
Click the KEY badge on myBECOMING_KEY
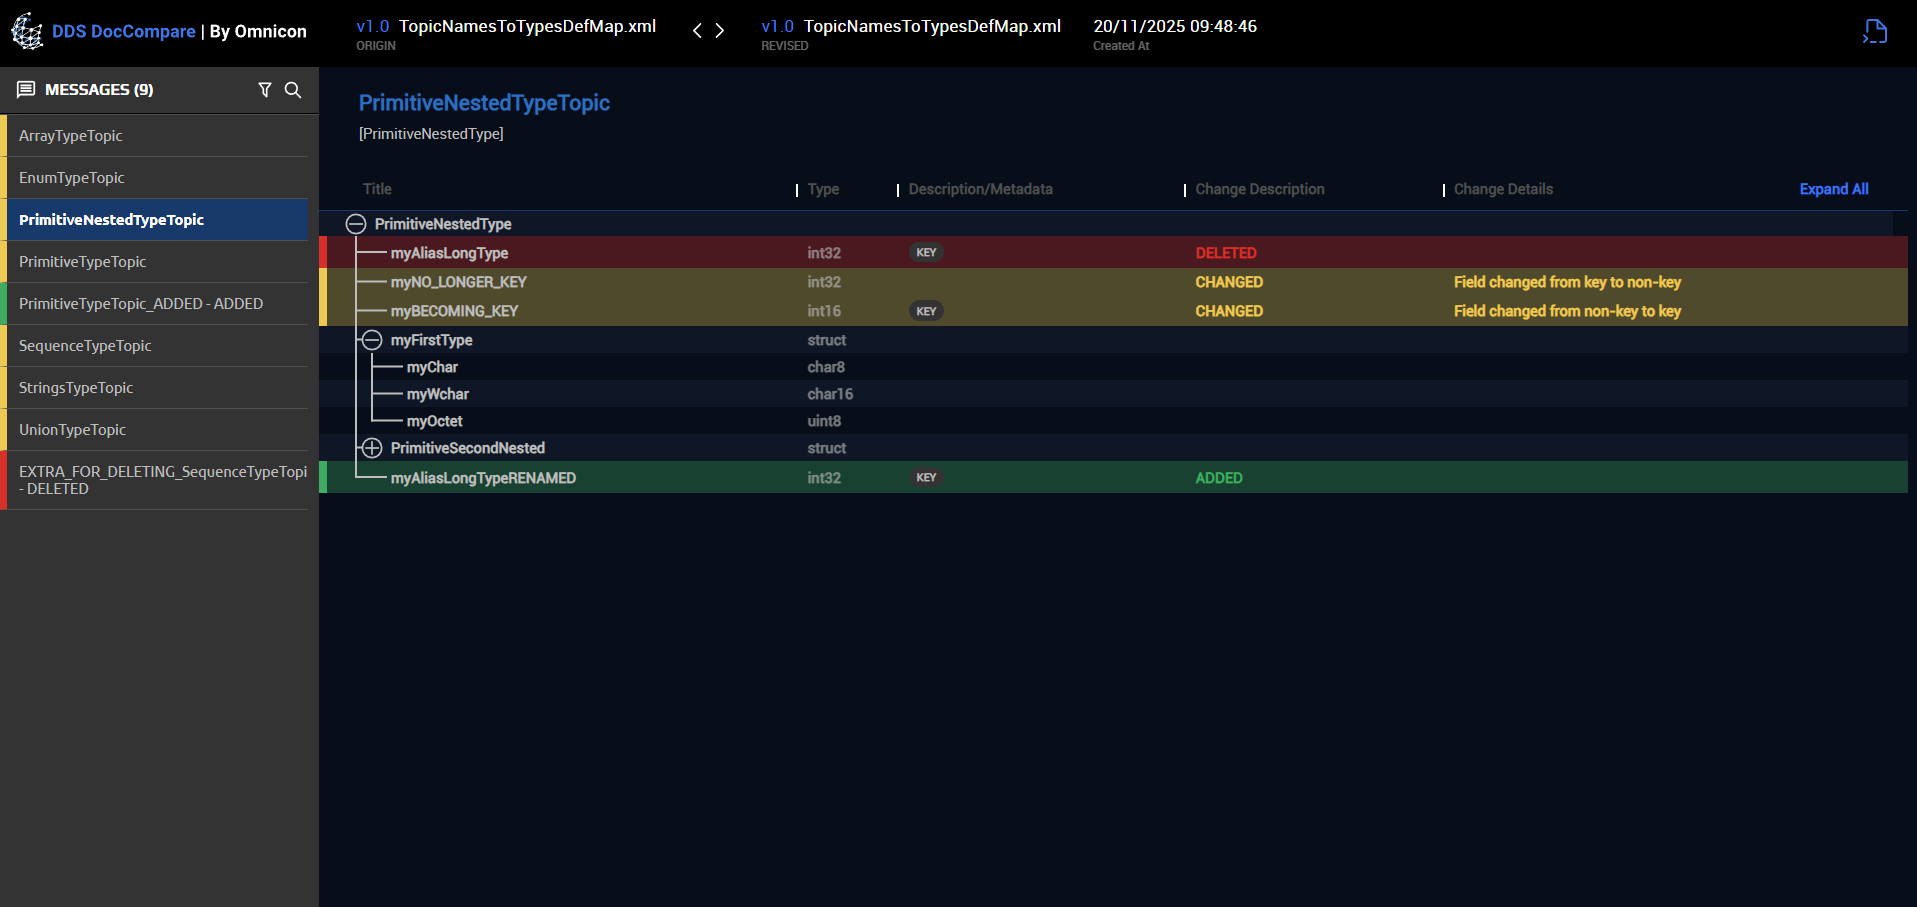pyautogui.click(x=925, y=311)
